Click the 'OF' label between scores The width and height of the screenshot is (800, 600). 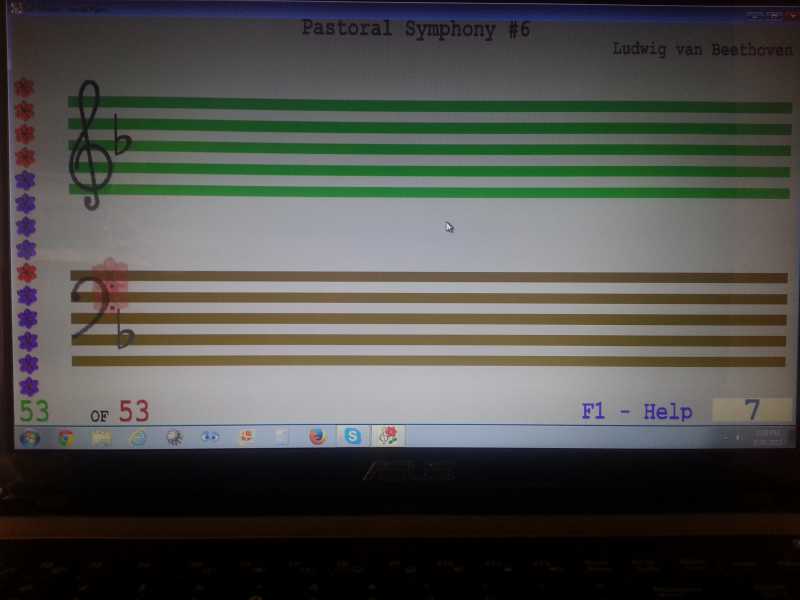pyautogui.click(x=99, y=416)
